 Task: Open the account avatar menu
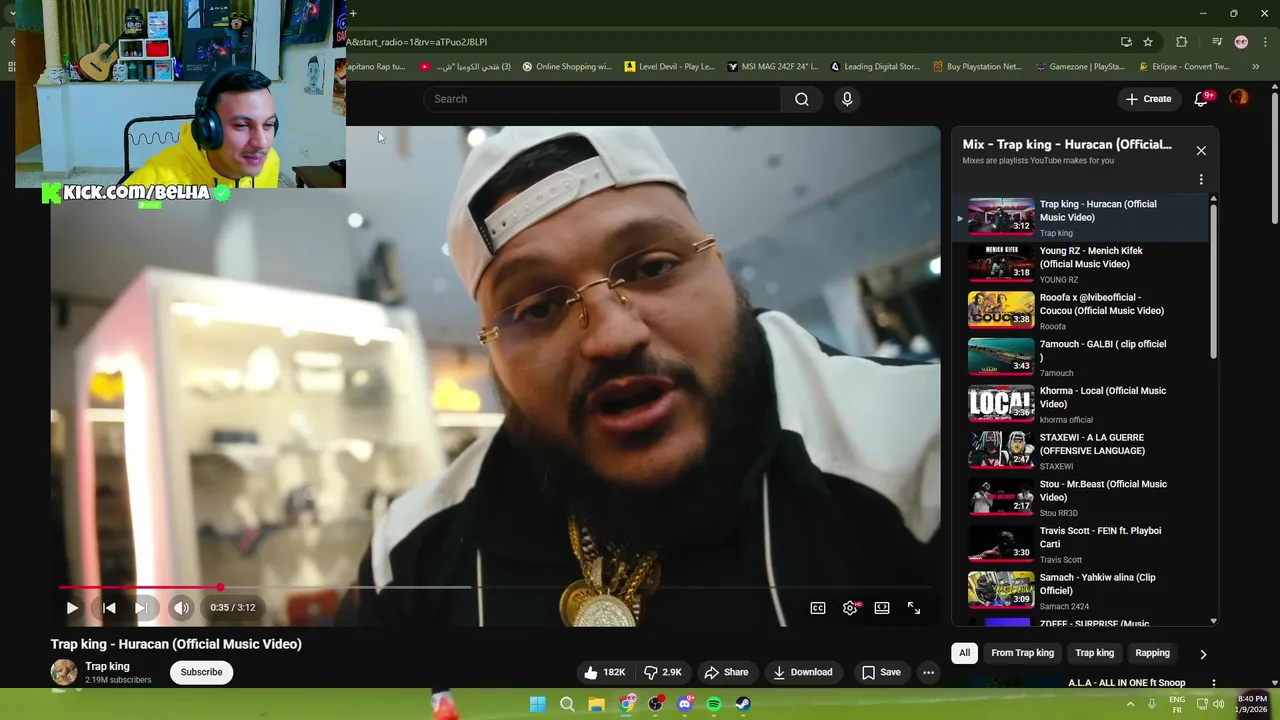pos(1239,98)
